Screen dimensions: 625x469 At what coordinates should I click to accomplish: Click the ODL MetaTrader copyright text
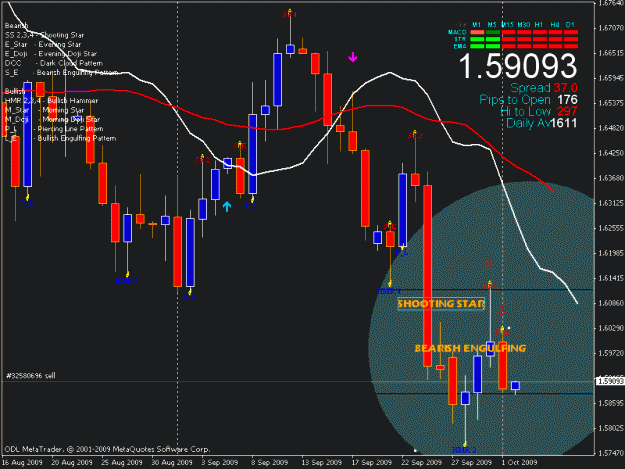point(107,449)
